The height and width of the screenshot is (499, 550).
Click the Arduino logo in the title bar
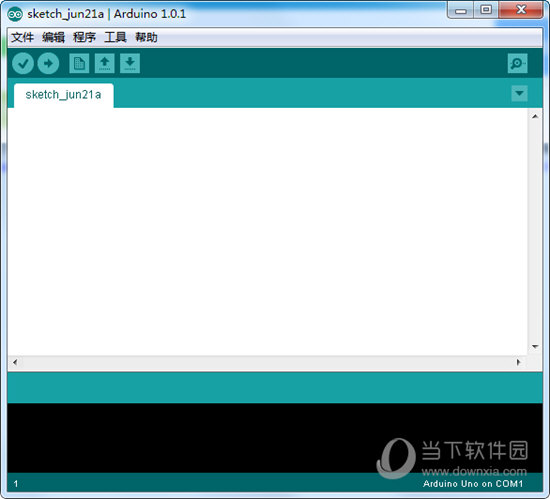(x=15, y=14)
